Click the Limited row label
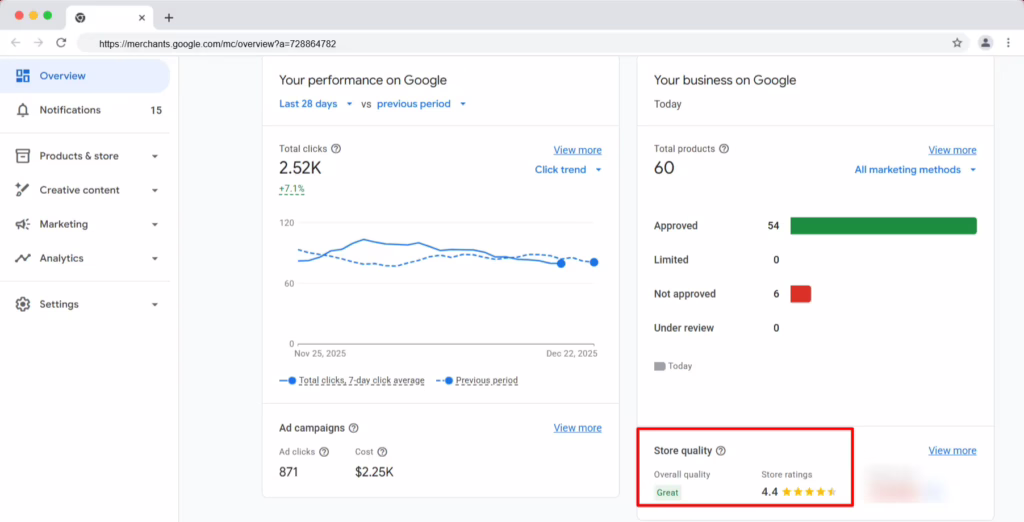The image size is (1024, 522). click(671, 260)
